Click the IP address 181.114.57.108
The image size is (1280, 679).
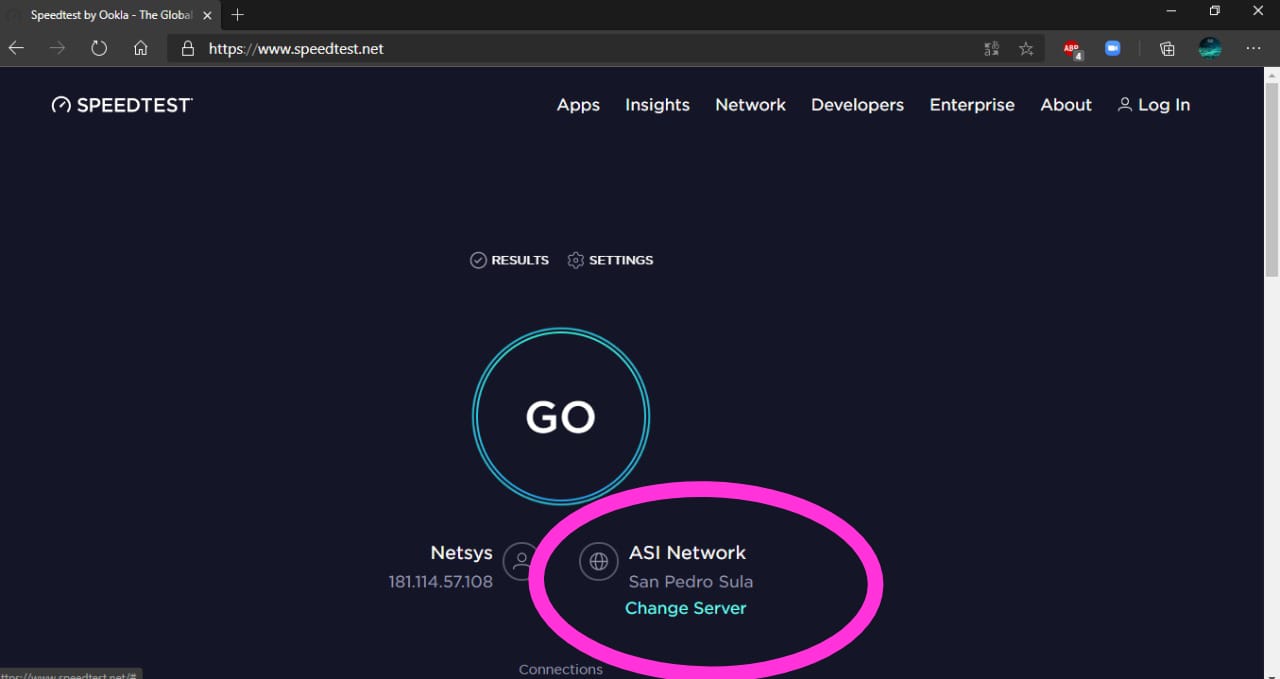point(441,582)
